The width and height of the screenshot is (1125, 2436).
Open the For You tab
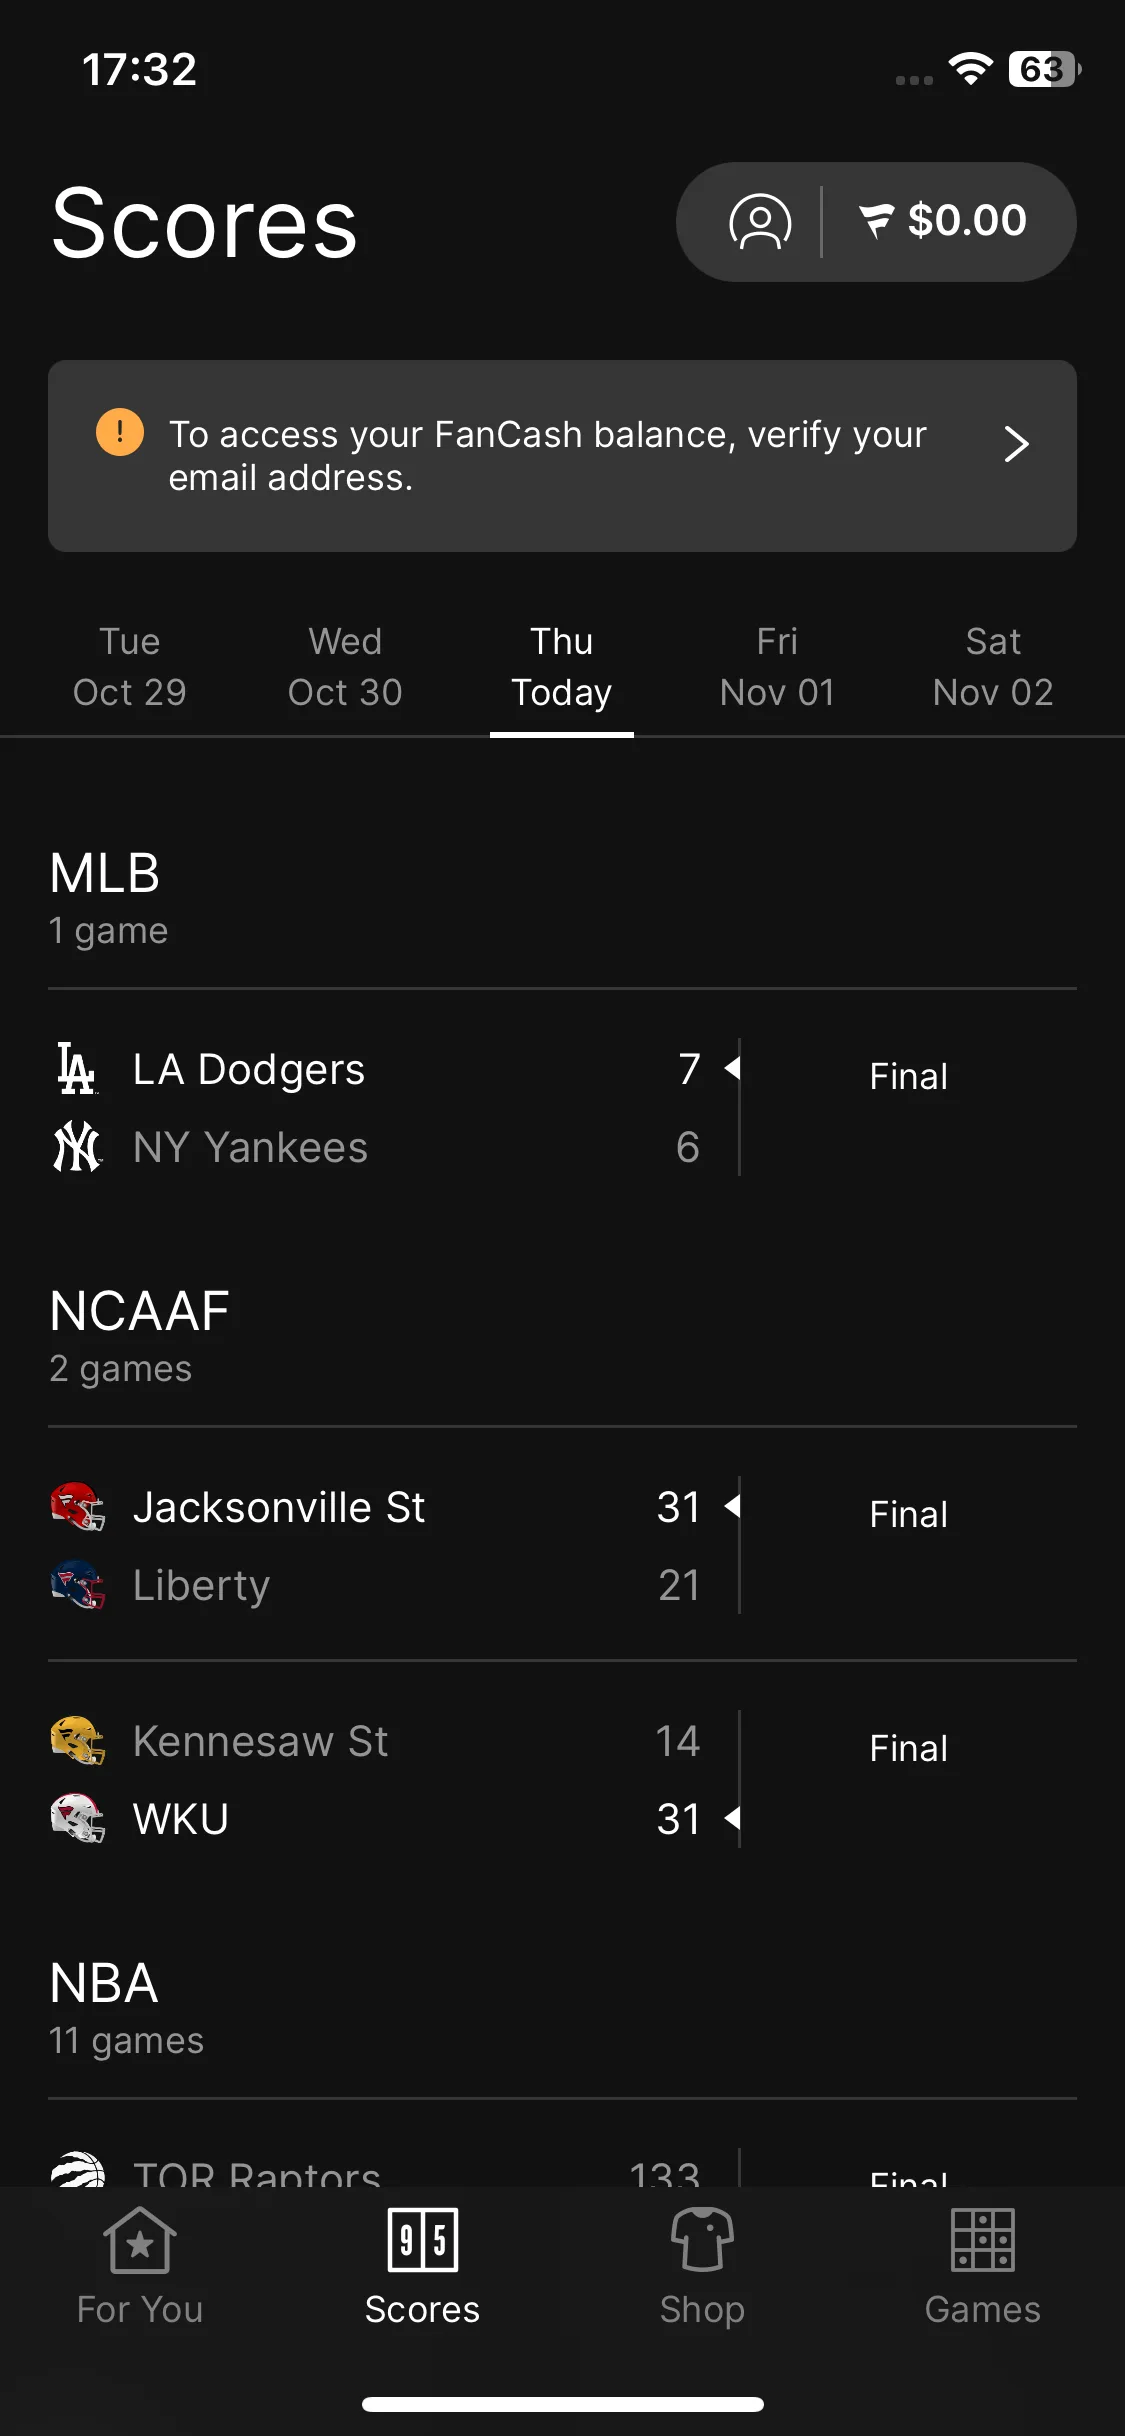click(140, 2267)
